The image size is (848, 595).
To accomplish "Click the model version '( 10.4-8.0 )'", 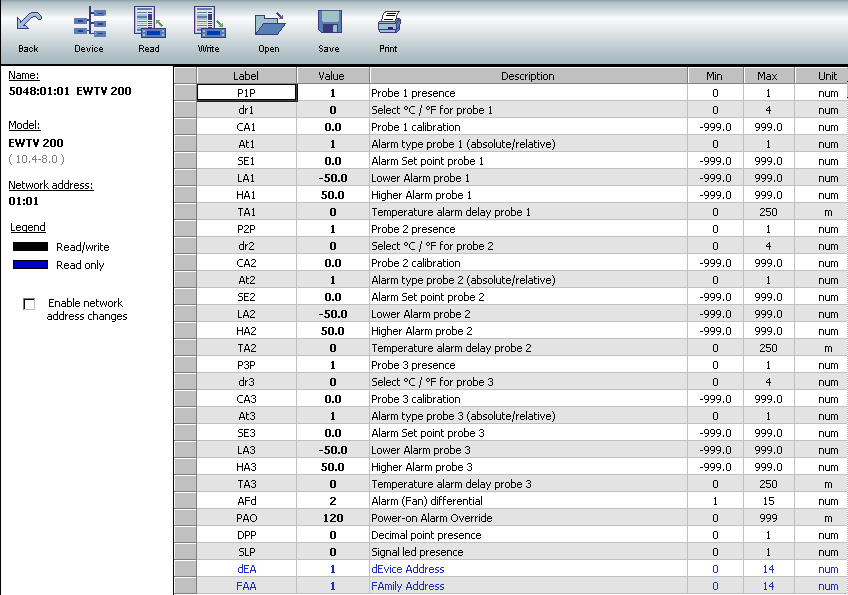I will [x=36, y=159].
